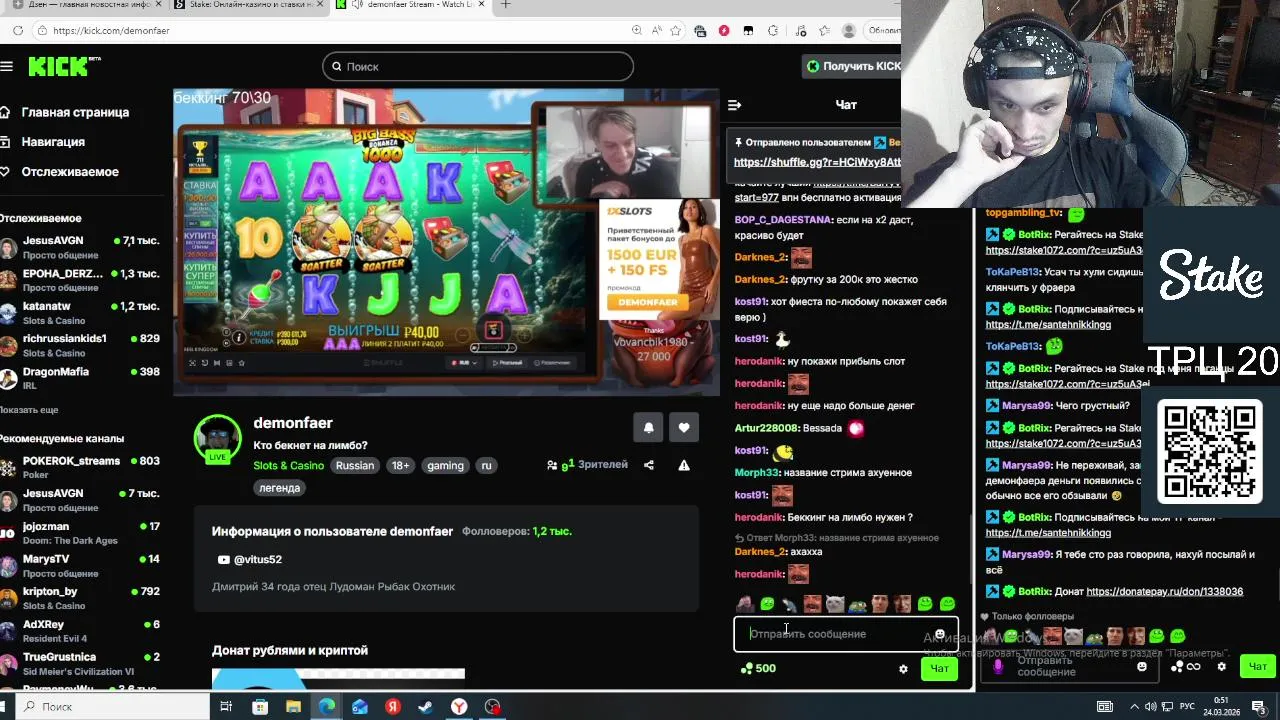The width and height of the screenshot is (1280, 720).
Task: Click the report warning triangle icon
Action: [684, 465]
